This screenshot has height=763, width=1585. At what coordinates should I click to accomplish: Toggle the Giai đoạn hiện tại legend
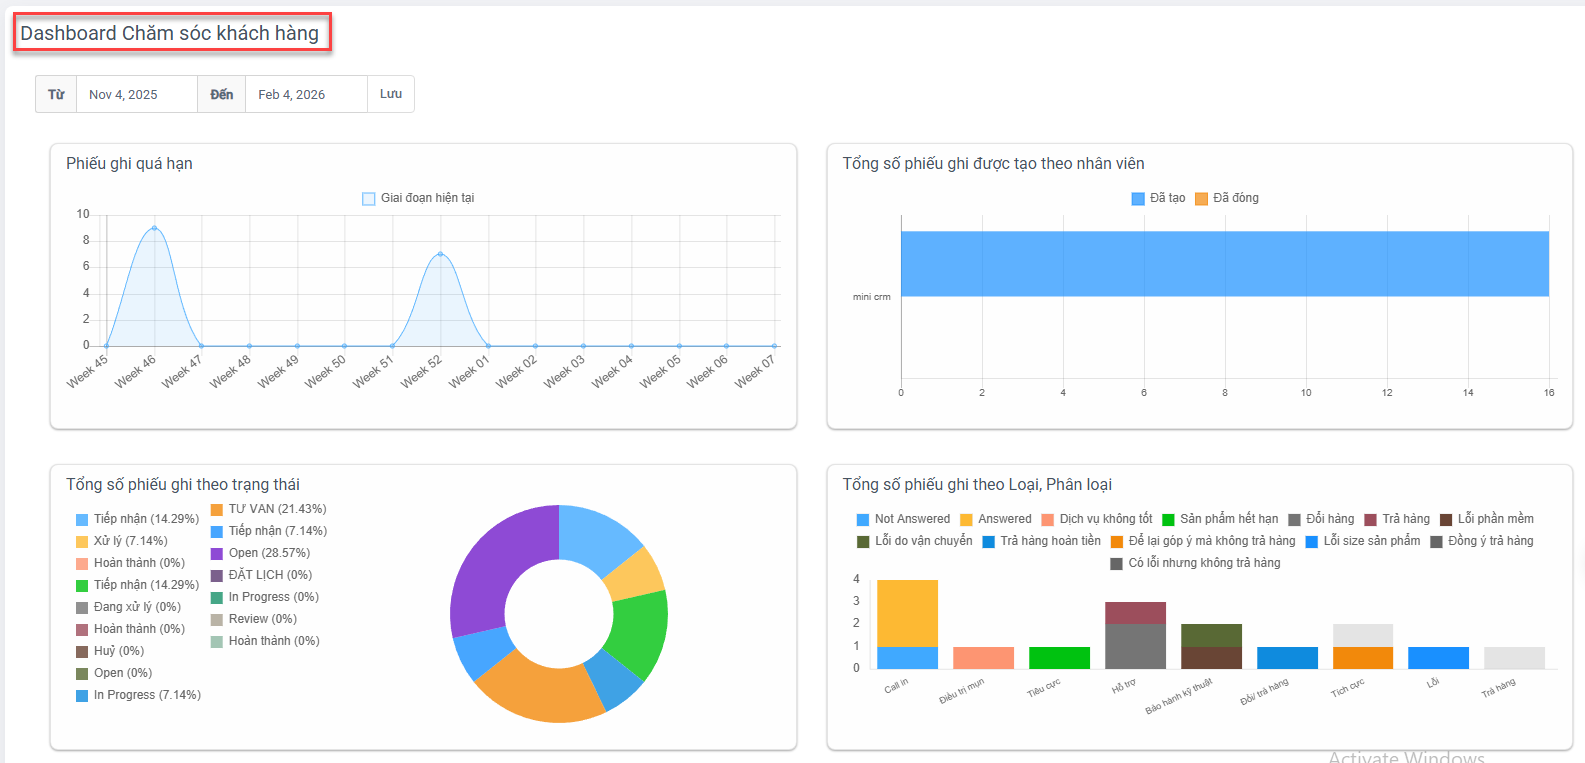point(418,198)
